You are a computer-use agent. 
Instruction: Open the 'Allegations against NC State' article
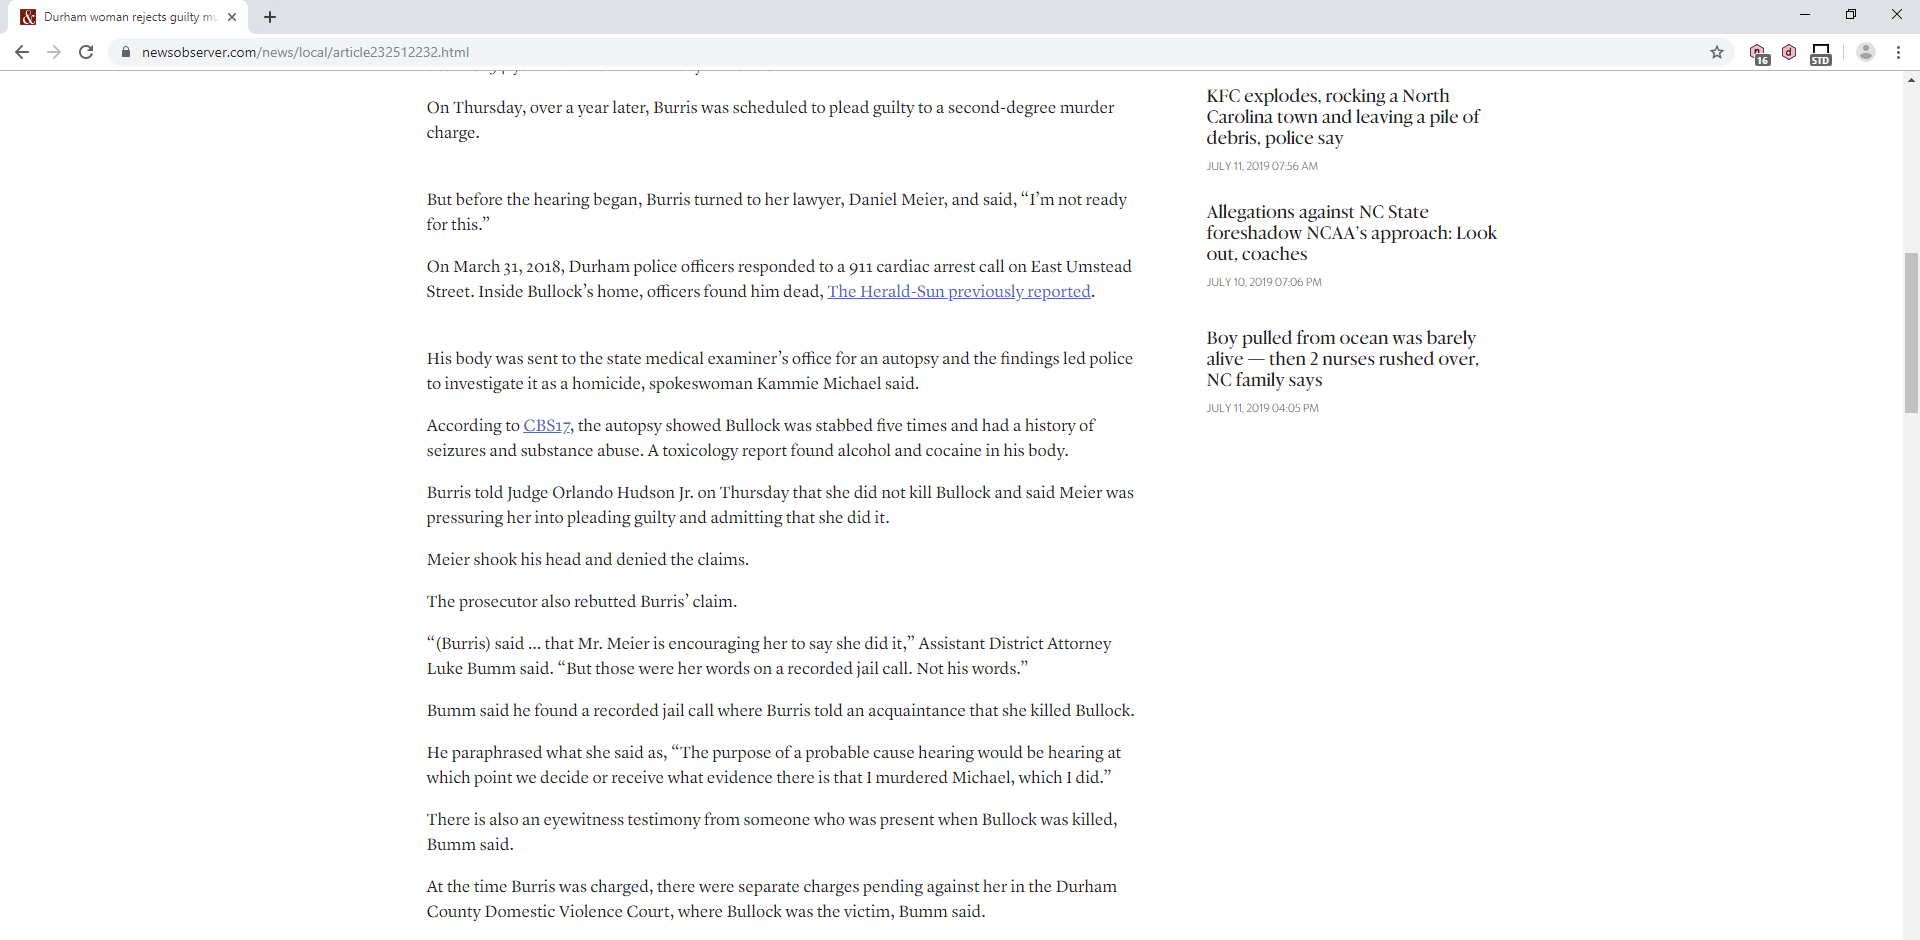click(1350, 232)
